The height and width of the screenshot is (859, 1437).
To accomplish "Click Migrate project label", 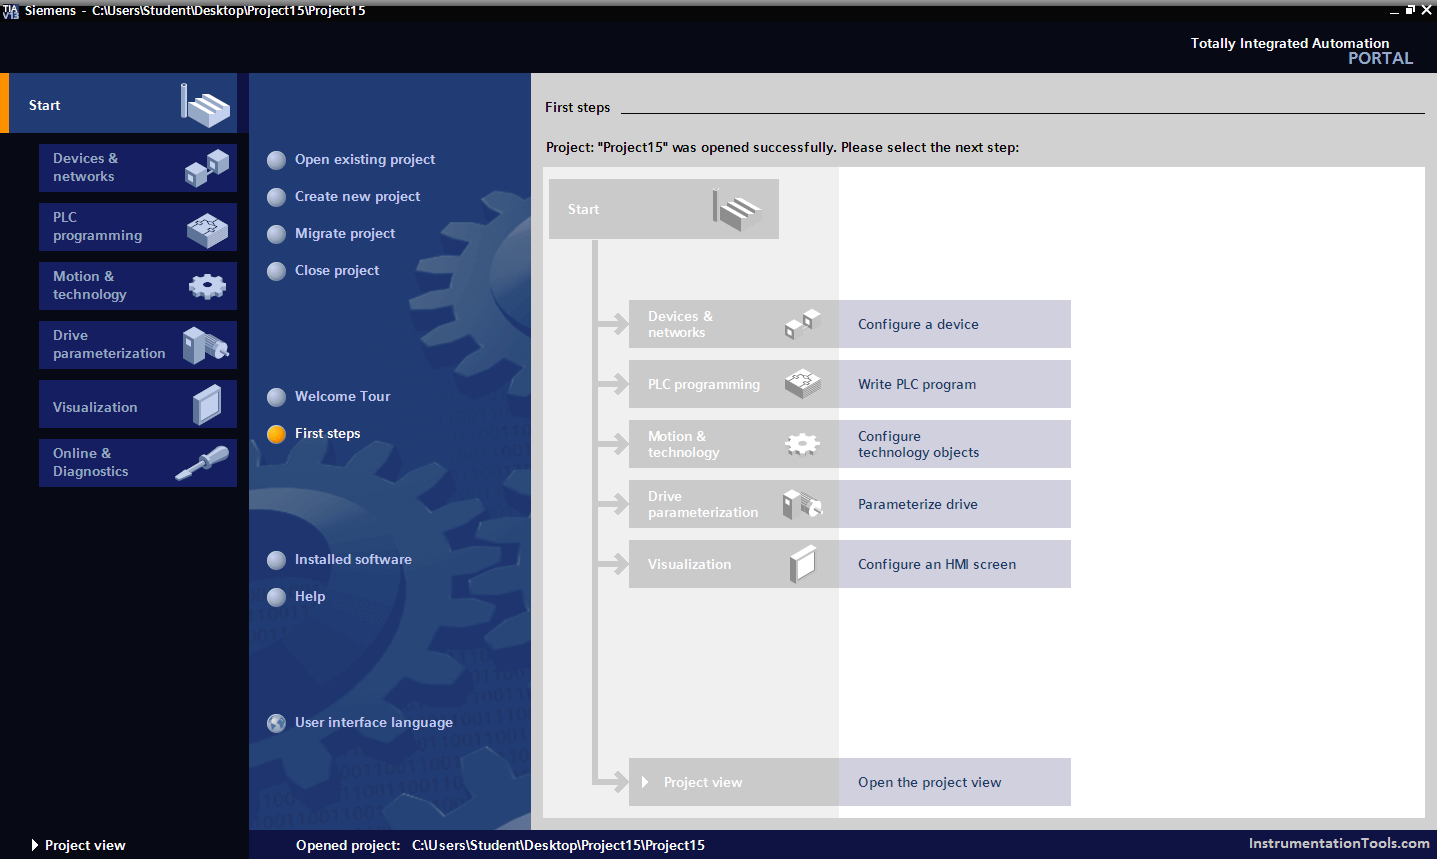I will point(345,233).
